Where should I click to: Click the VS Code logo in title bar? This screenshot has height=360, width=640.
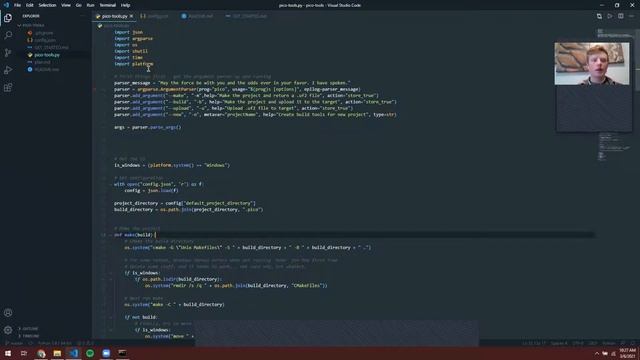tap(6, 5)
